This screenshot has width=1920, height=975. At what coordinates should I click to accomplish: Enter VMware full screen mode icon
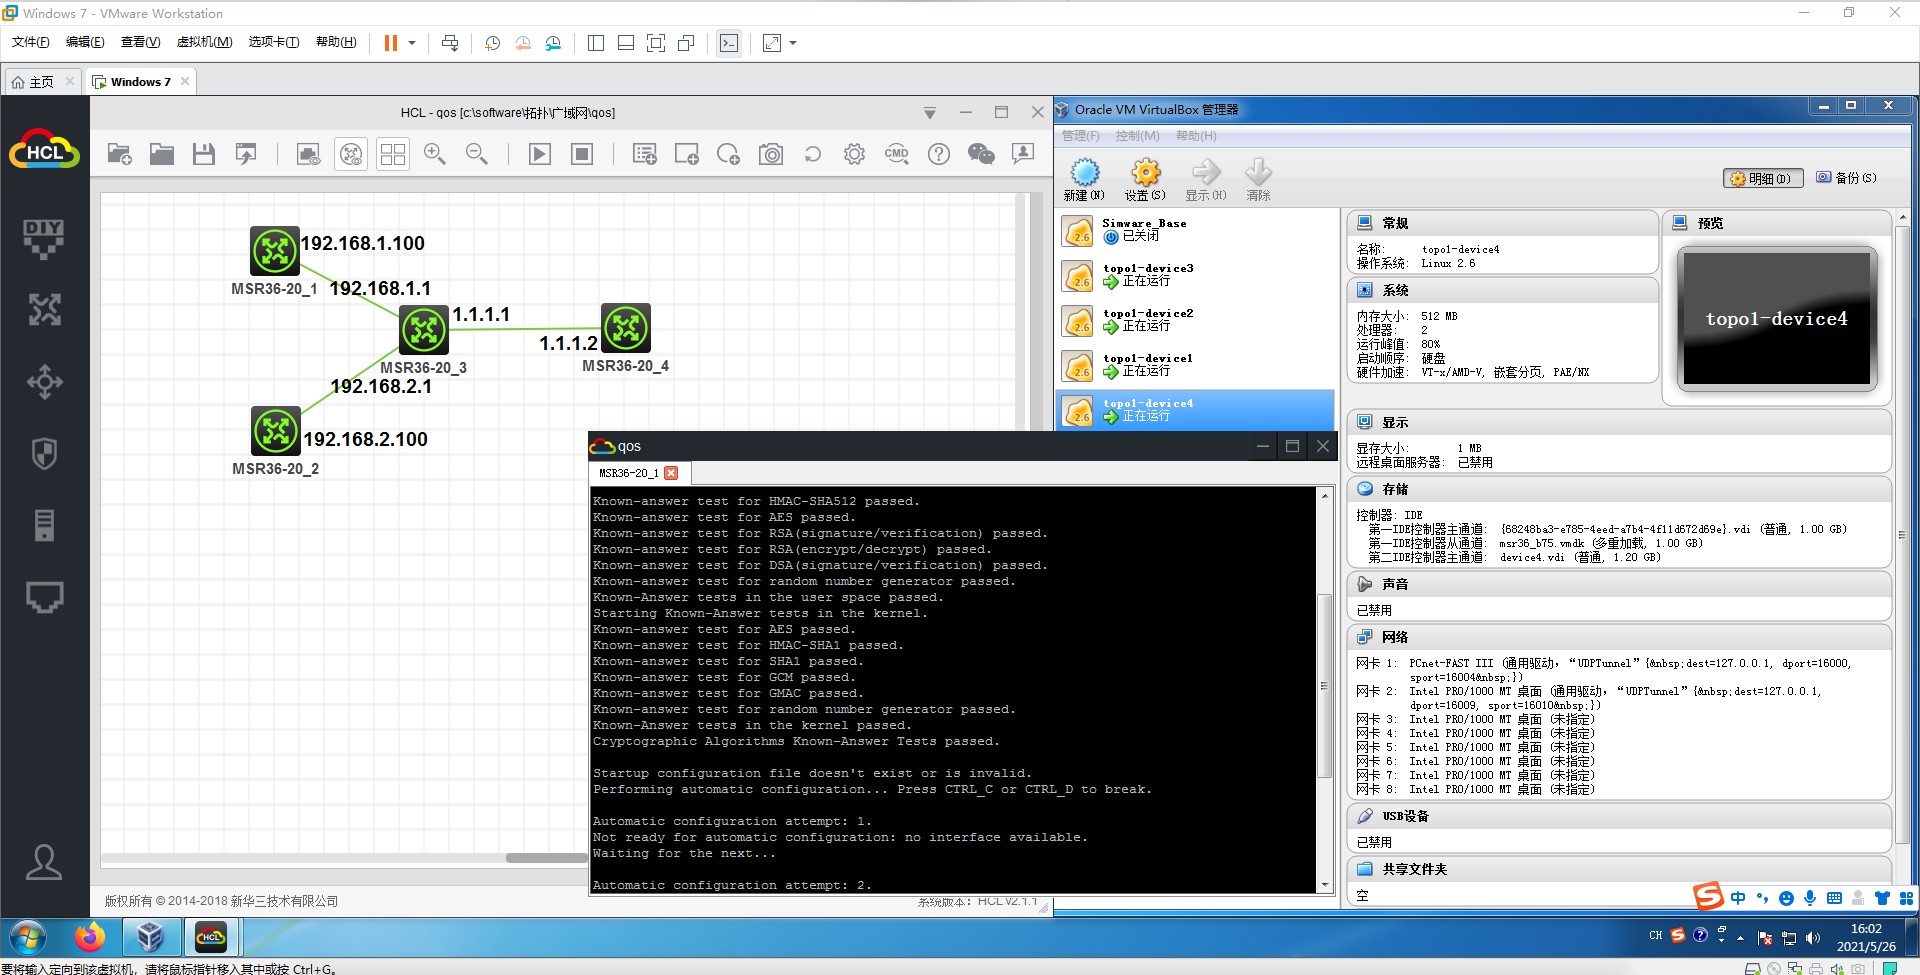[656, 43]
